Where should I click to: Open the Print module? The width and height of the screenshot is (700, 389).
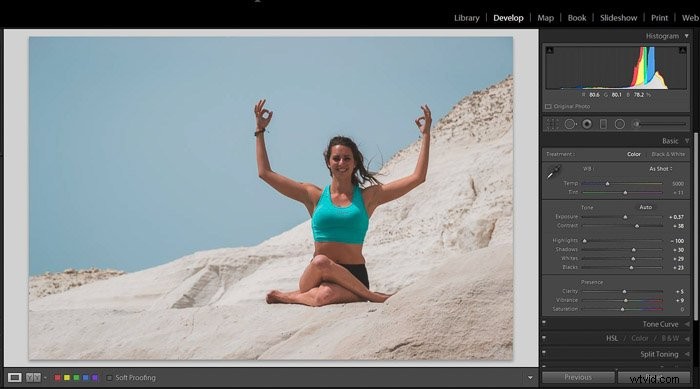click(659, 18)
